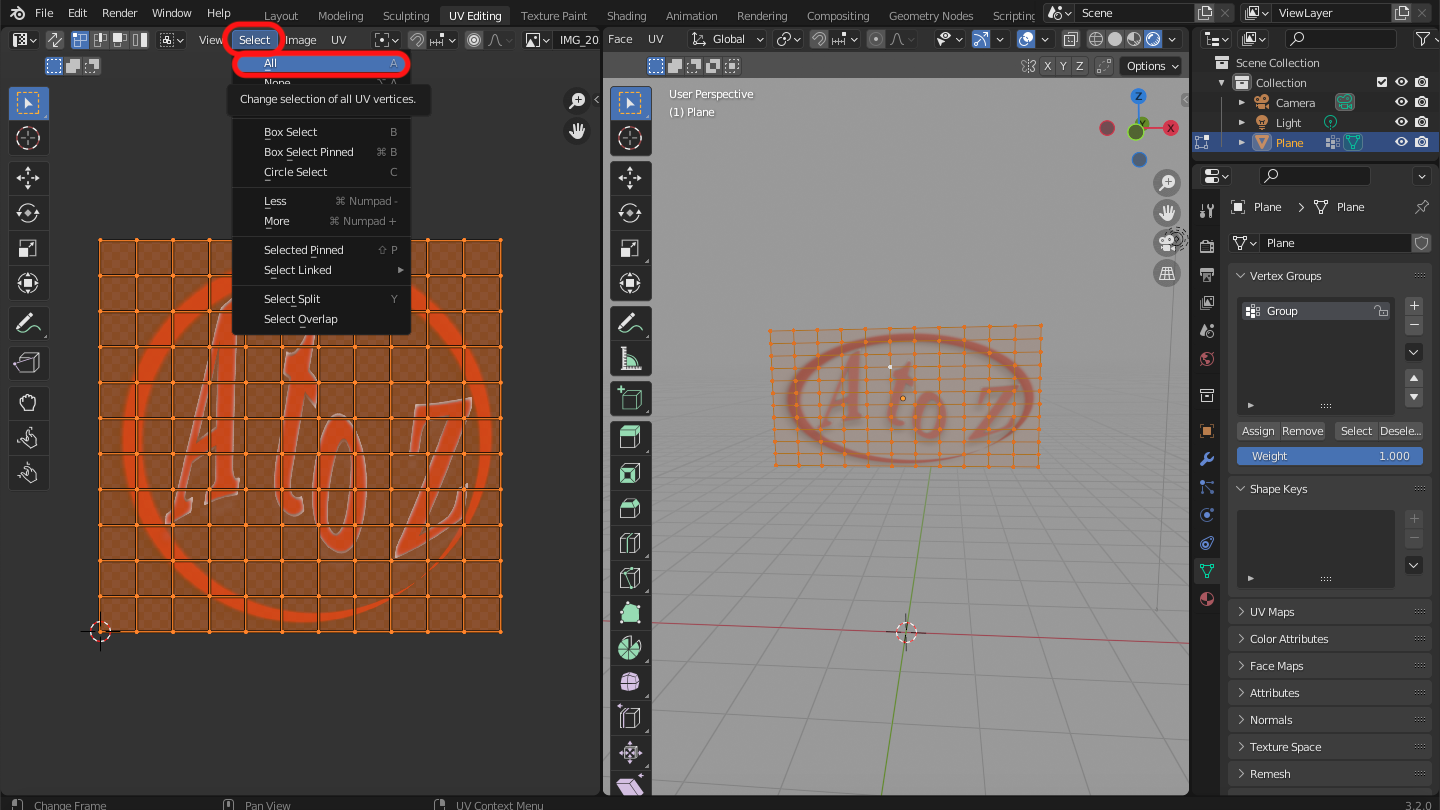
Task: Expand the UV Maps panel
Action: (1241, 612)
